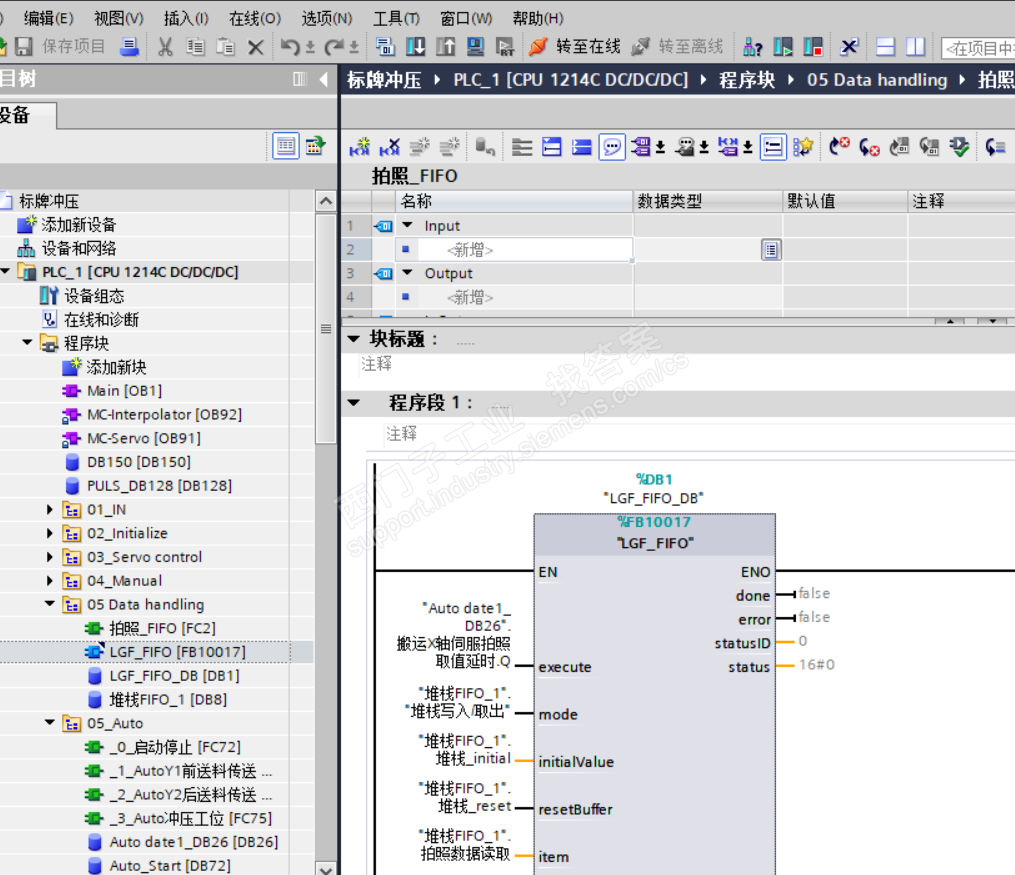The image size is (1015, 875).
Task: Expand the 04_Manual folder
Action: (50, 581)
